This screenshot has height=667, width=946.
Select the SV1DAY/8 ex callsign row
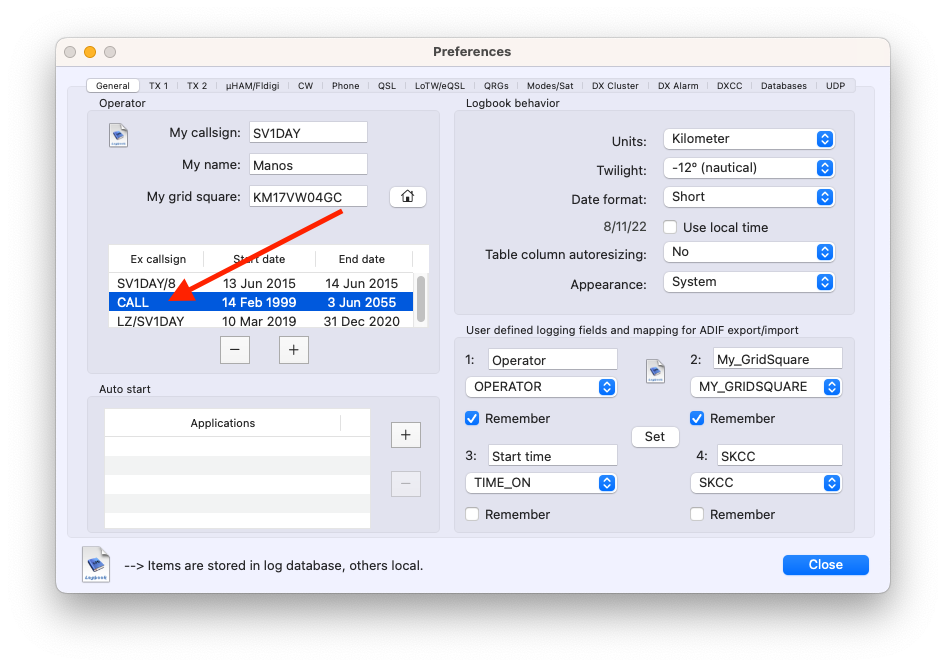[x=261, y=283]
